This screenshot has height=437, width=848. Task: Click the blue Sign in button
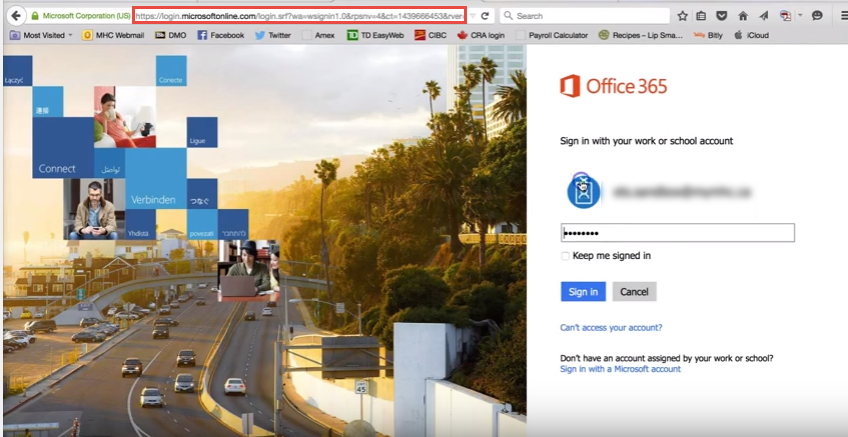coord(583,292)
